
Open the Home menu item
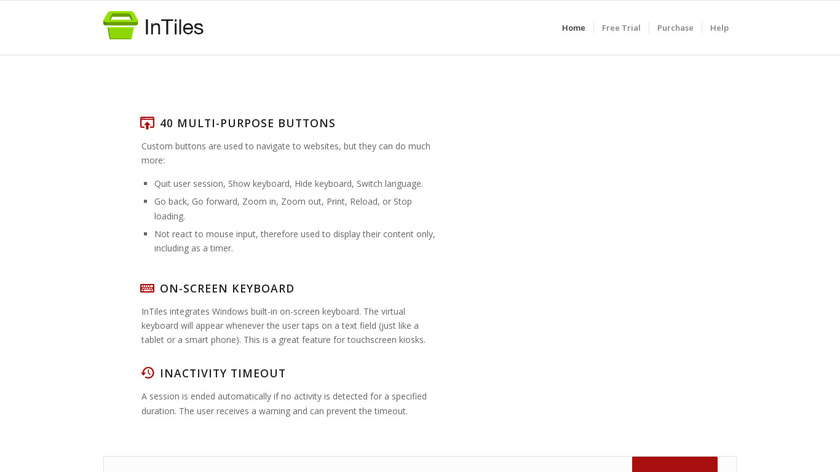click(x=573, y=28)
